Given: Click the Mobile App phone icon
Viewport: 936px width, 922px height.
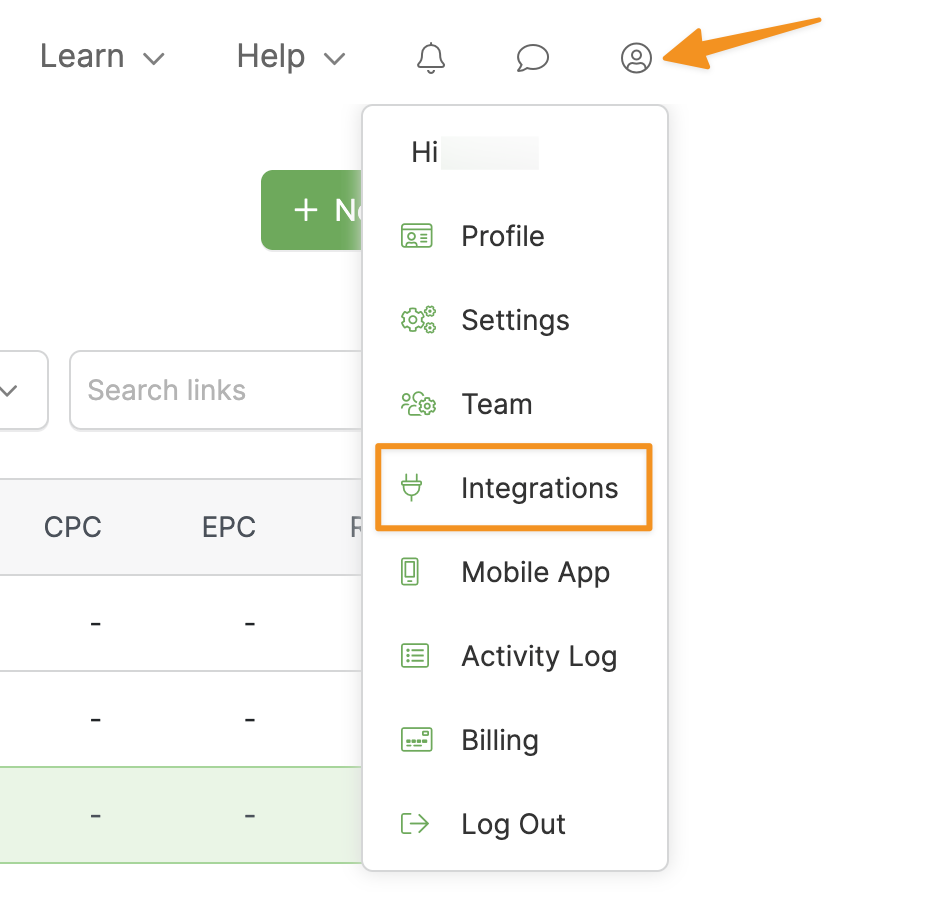Looking at the screenshot, I should [x=411, y=573].
